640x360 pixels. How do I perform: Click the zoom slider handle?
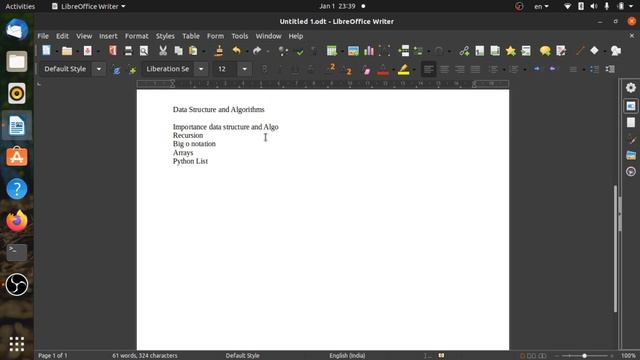point(584,356)
